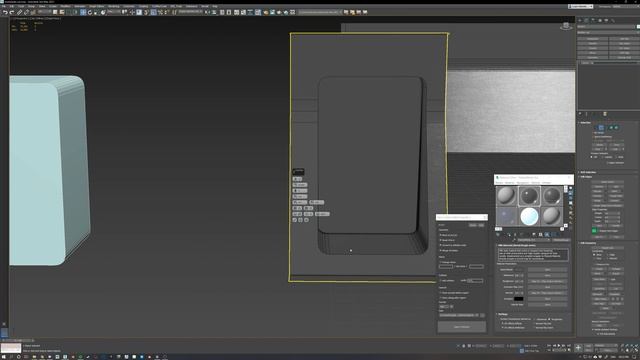Select the first gray material sample slot
This screenshot has height=360, width=640.
[x=506, y=195]
